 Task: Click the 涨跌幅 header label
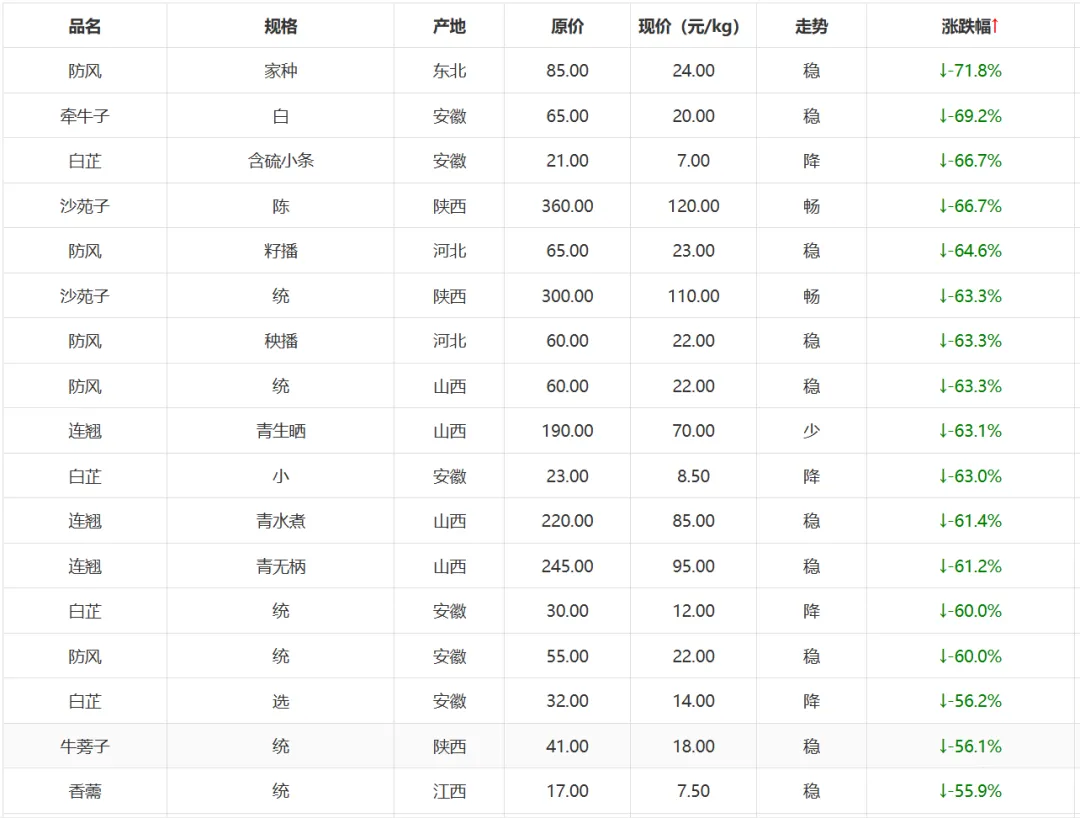pos(966,26)
